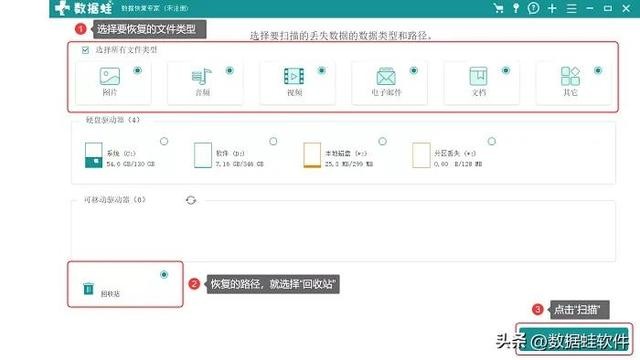
Task: Click the teal scan button at bottom right
Action: coord(574,339)
